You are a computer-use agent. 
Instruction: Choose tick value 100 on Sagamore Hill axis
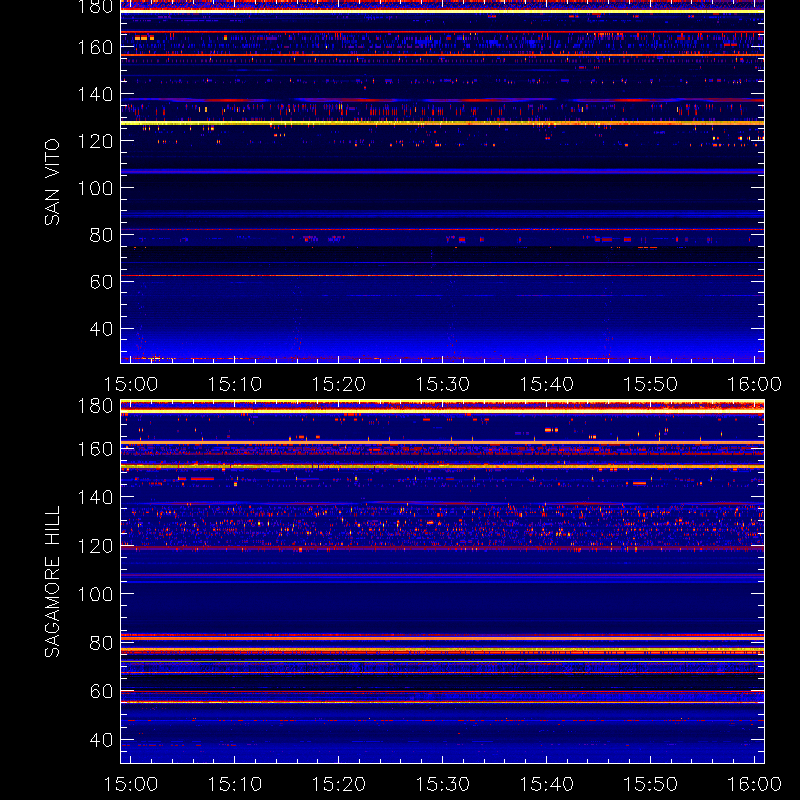point(95,594)
